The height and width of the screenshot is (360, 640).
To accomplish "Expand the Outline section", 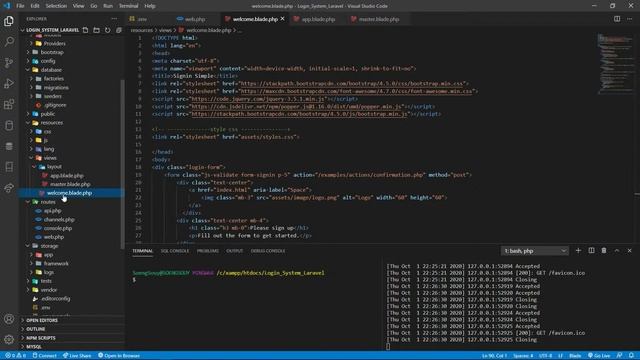I will point(36,329).
